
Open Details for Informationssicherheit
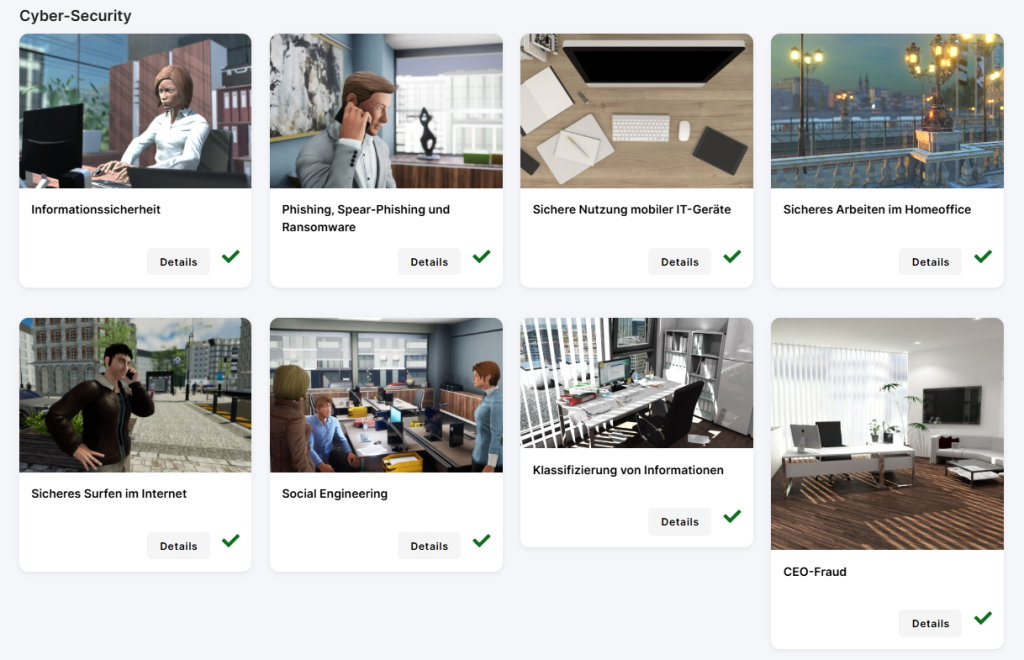[178, 262]
